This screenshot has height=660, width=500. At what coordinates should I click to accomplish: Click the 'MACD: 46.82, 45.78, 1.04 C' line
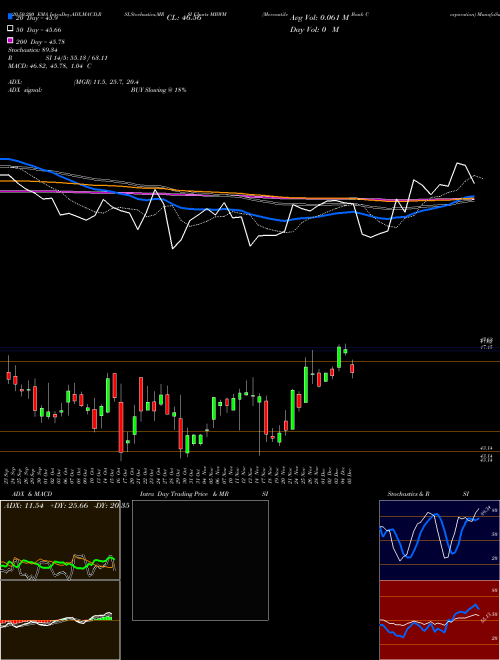point(50,66)
